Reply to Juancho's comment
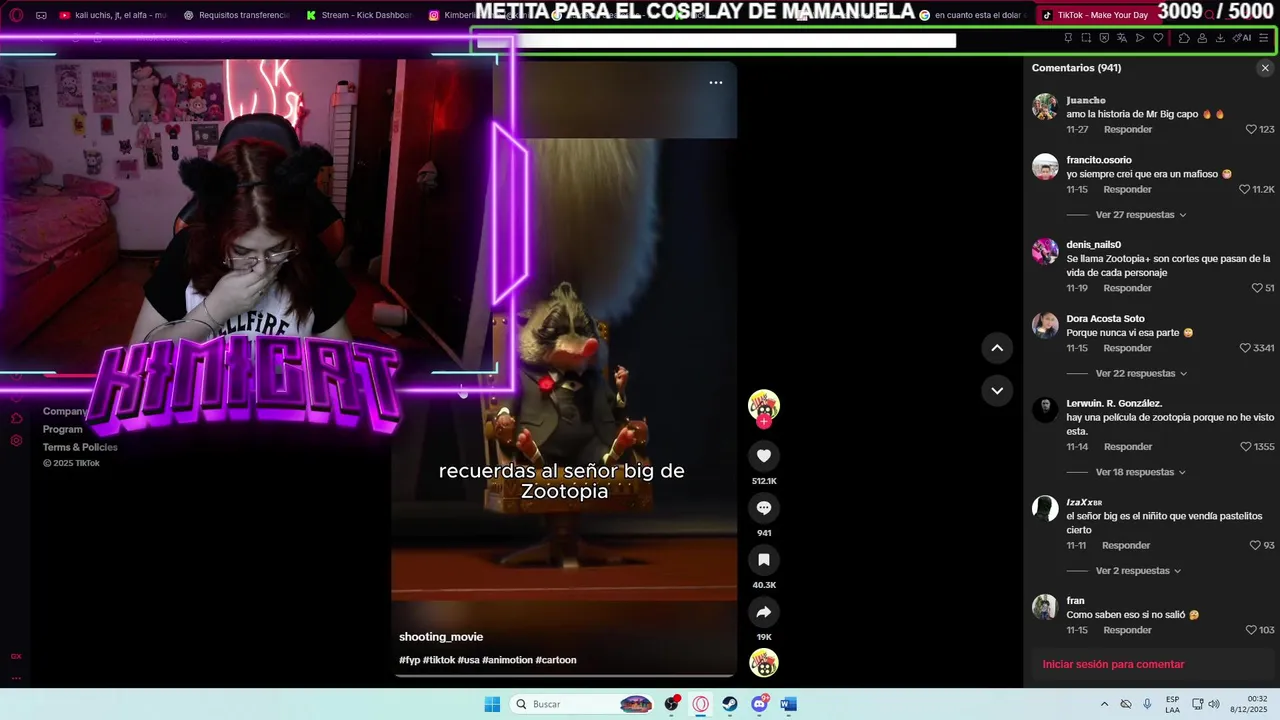Viewport: 1280px width, 720px height. pos(1128,130)
